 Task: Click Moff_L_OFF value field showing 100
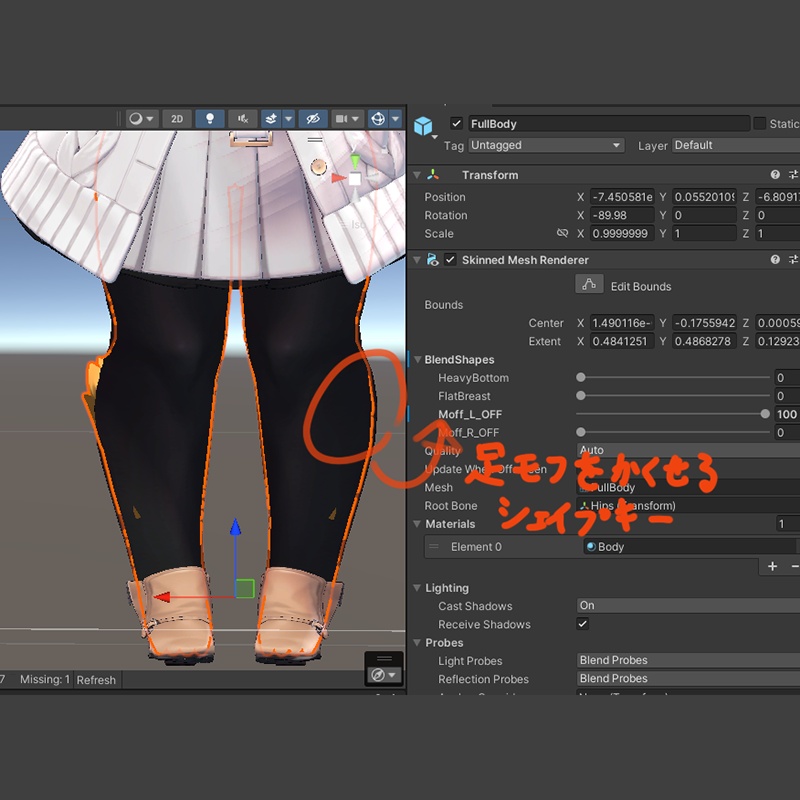point(787,414)
